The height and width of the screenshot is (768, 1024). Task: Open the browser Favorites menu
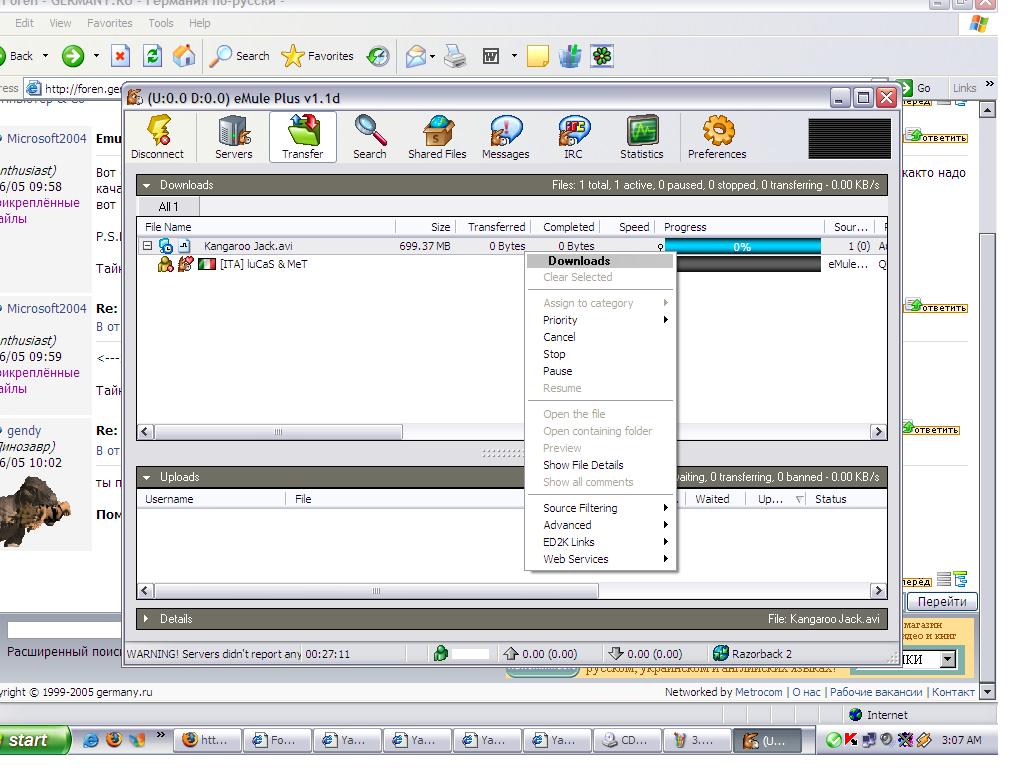tap(110, 23)
